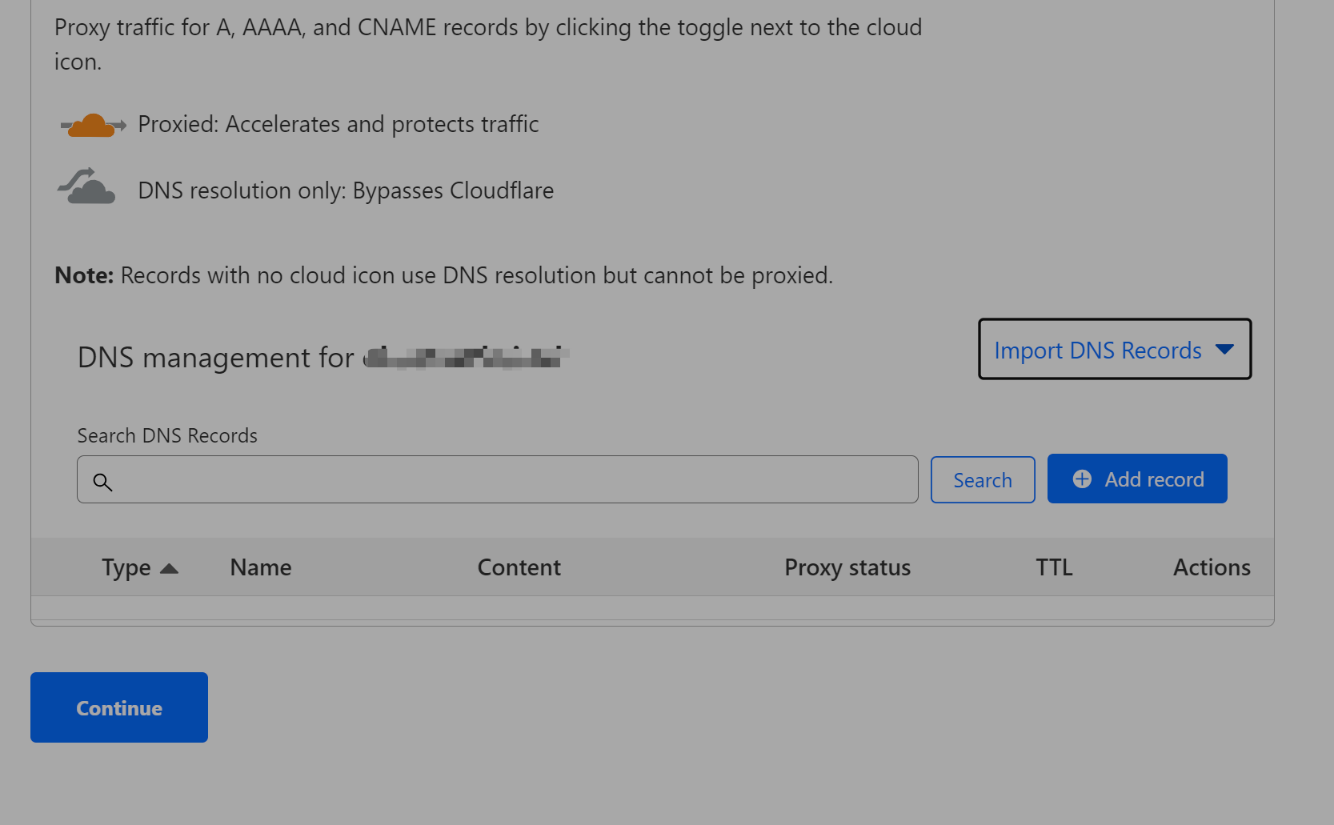Sort by the Type column header
The height and width of the screenshot is (825, 1334).
coord(126,567)
